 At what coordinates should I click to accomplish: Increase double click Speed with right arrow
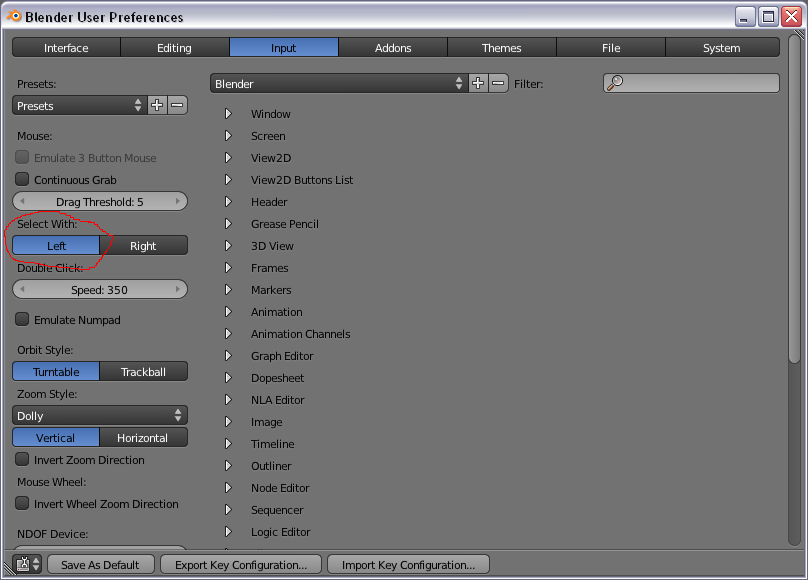(178, 289)
